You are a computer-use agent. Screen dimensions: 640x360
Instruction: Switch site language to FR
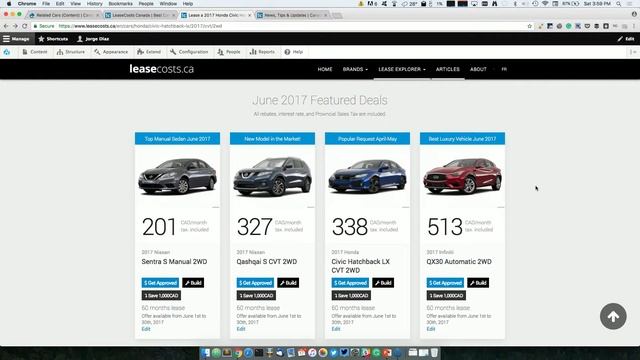[504, 69]
